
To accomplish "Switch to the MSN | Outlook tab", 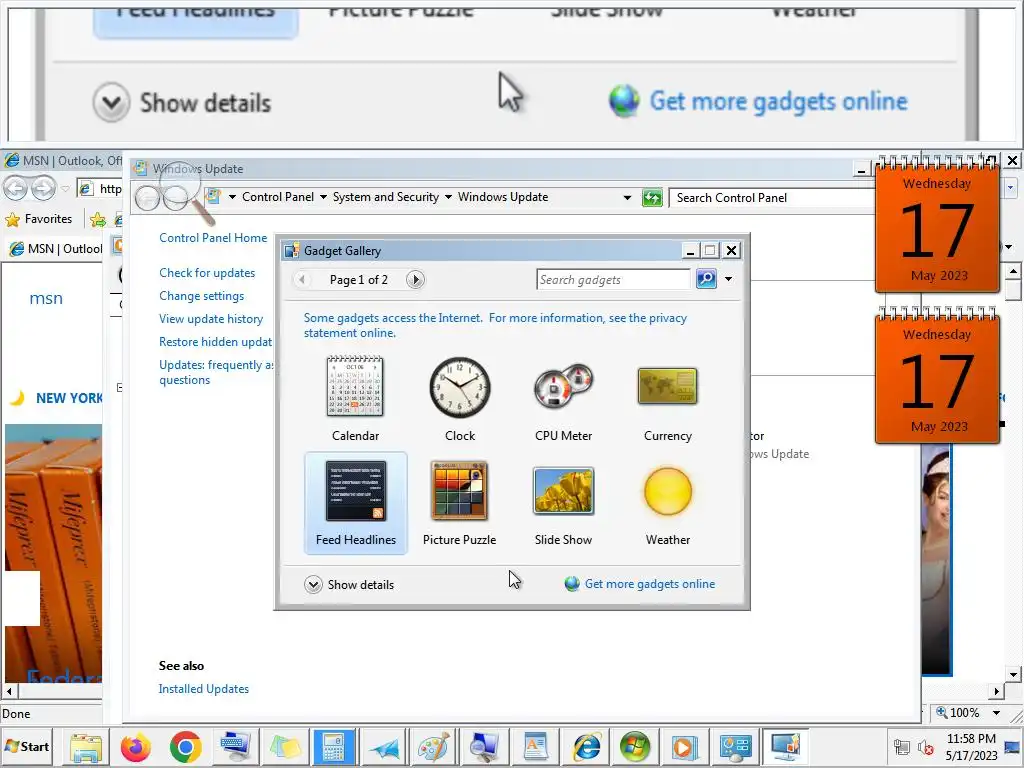I will [x=55, y=249].
